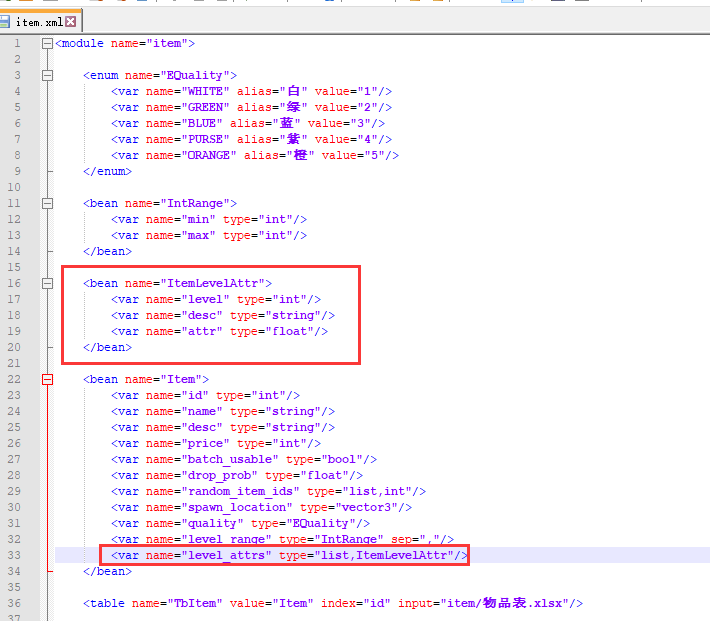Click the save-state icon on the item.xml tab
This screenshot has width=710, height=621.
click(6, 22)
